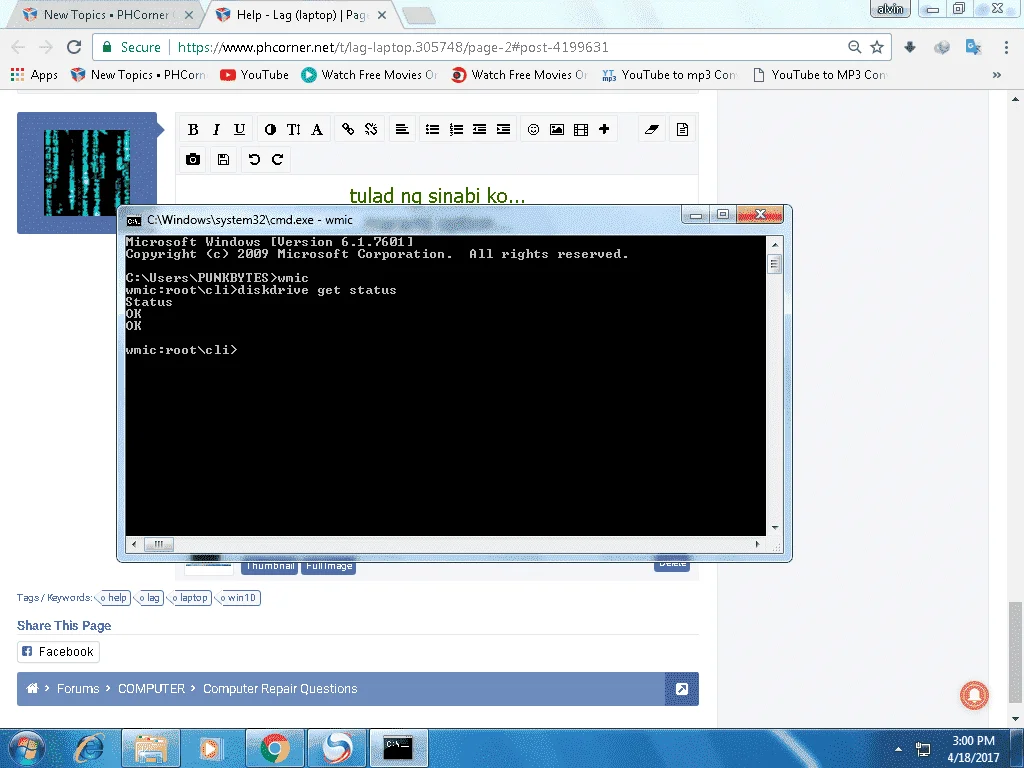Select cmd window in taskbar

[x=398, y=748]
